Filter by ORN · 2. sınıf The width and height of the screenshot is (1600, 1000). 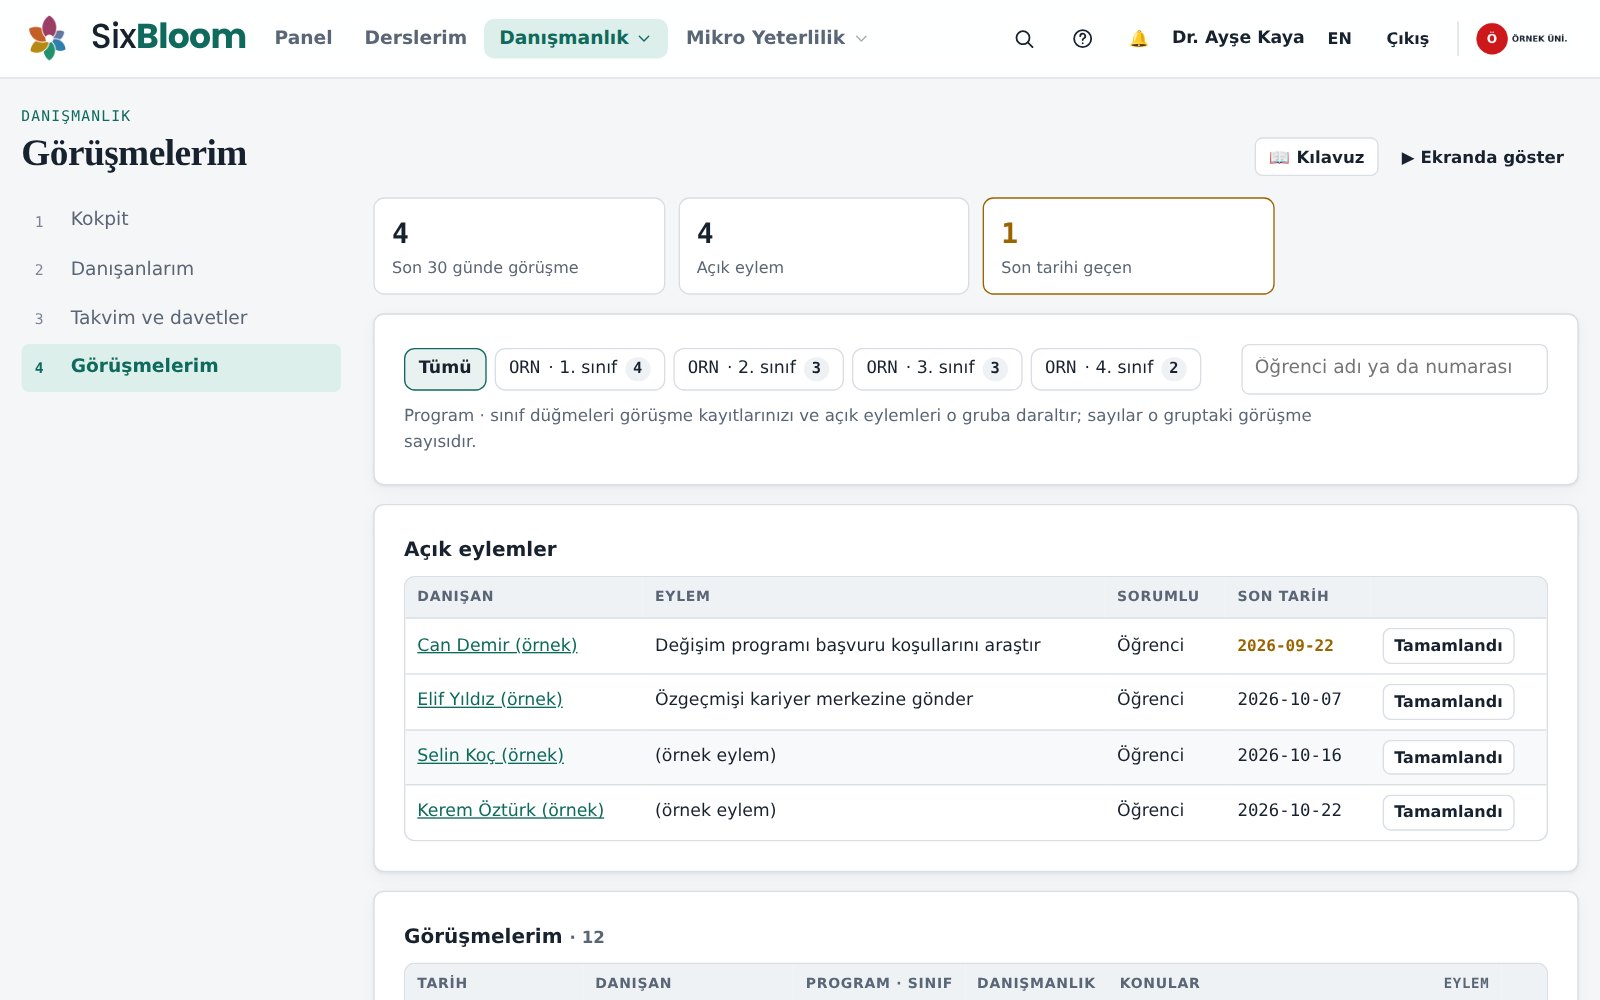click(x=758, y=368)
